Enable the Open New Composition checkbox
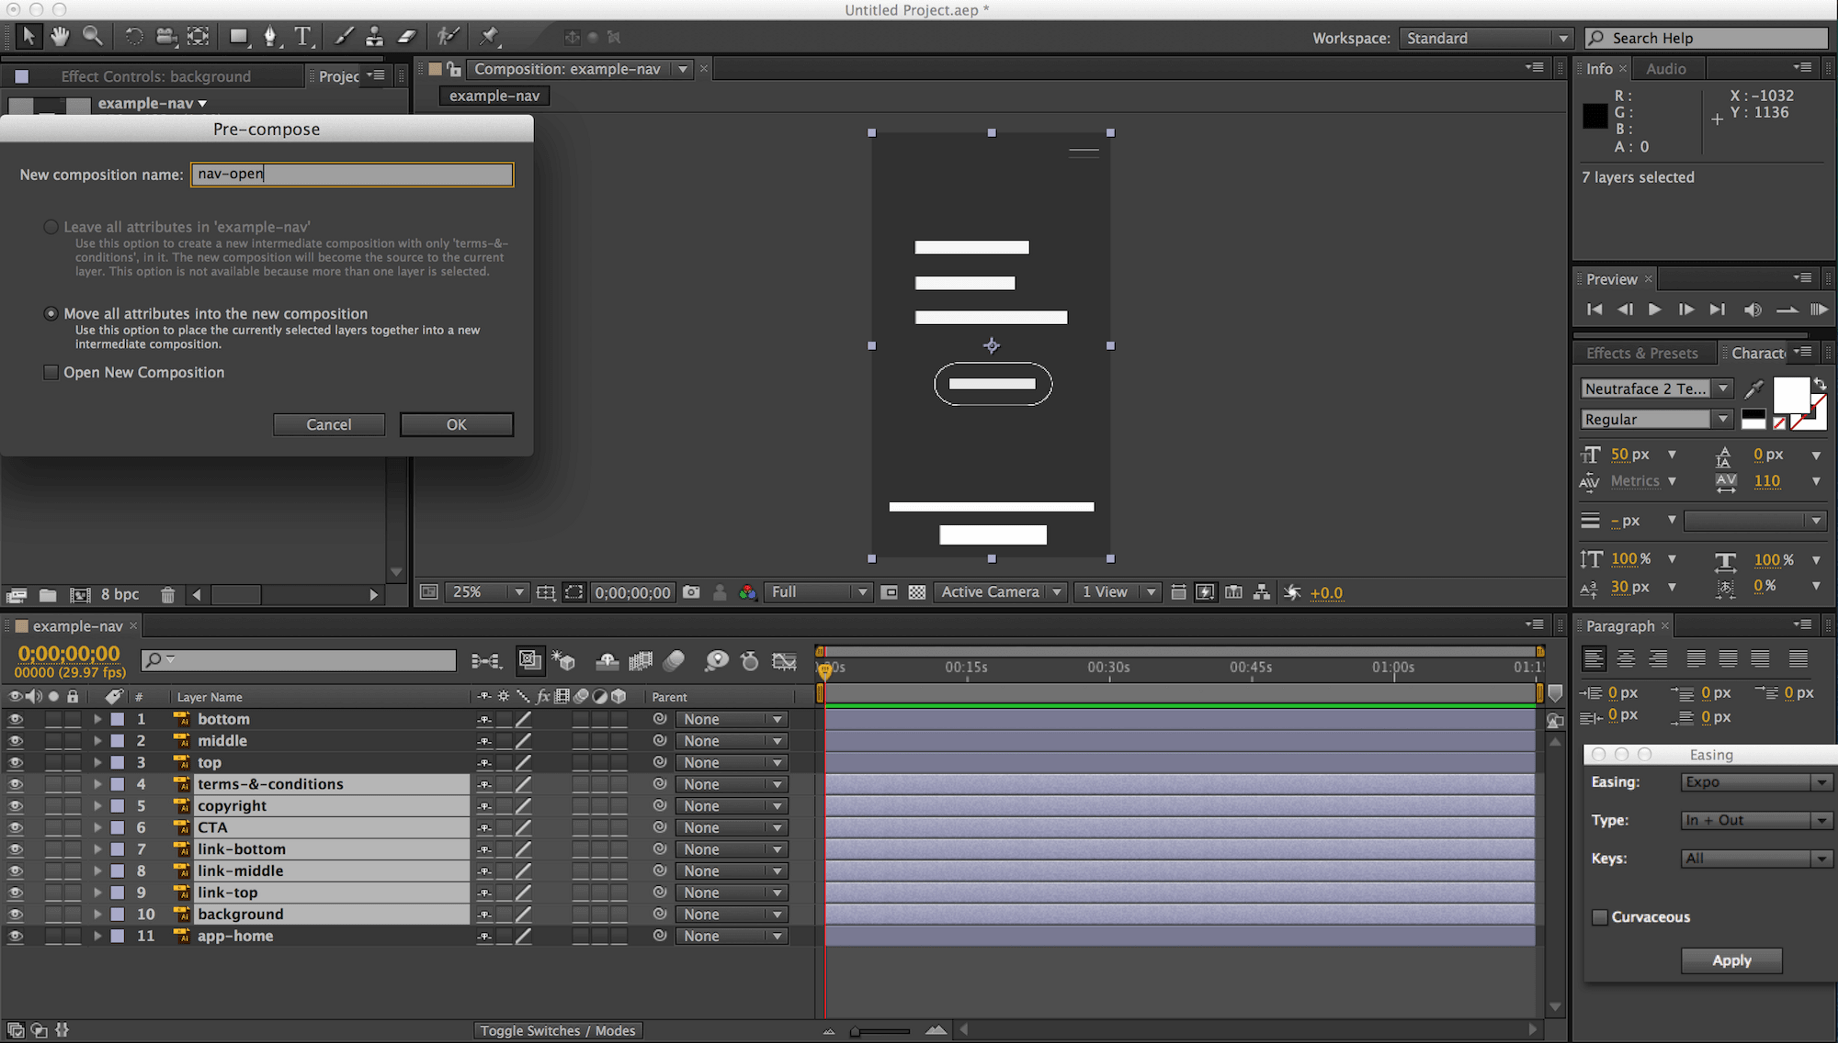 coord(51,372)
